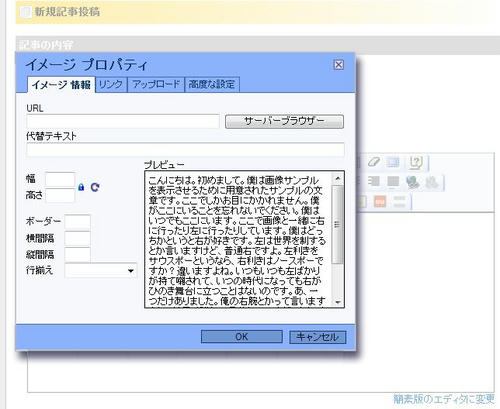Image resolution: width=500 pixels, height=409 pixels.
Task: Click the faded unlink icon next to globe
Action: [x=432, y=182]
